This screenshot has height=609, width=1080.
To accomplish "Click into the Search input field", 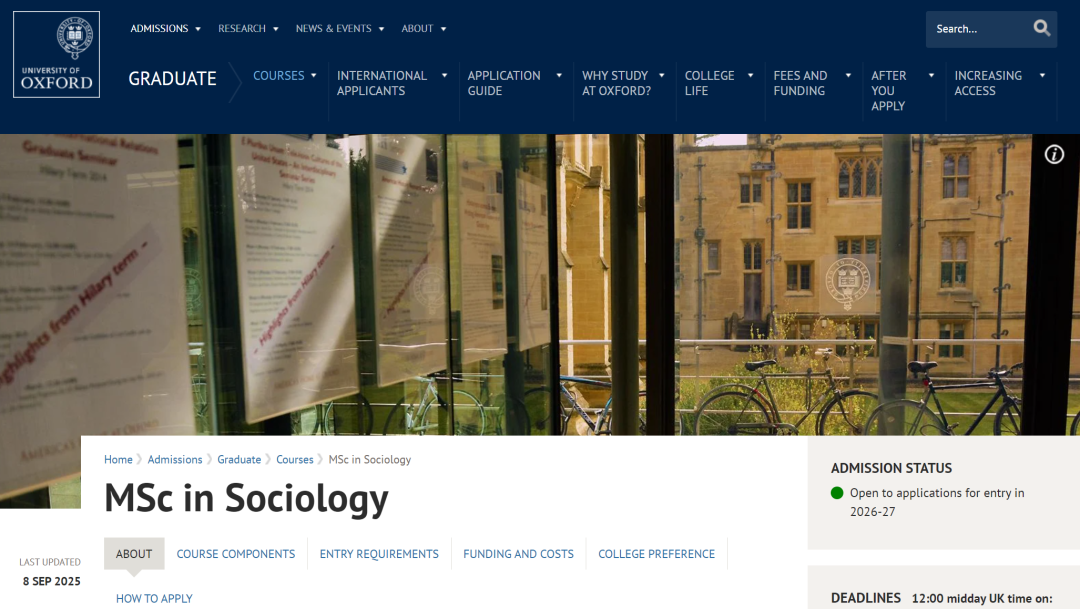I will pos(977,29).
